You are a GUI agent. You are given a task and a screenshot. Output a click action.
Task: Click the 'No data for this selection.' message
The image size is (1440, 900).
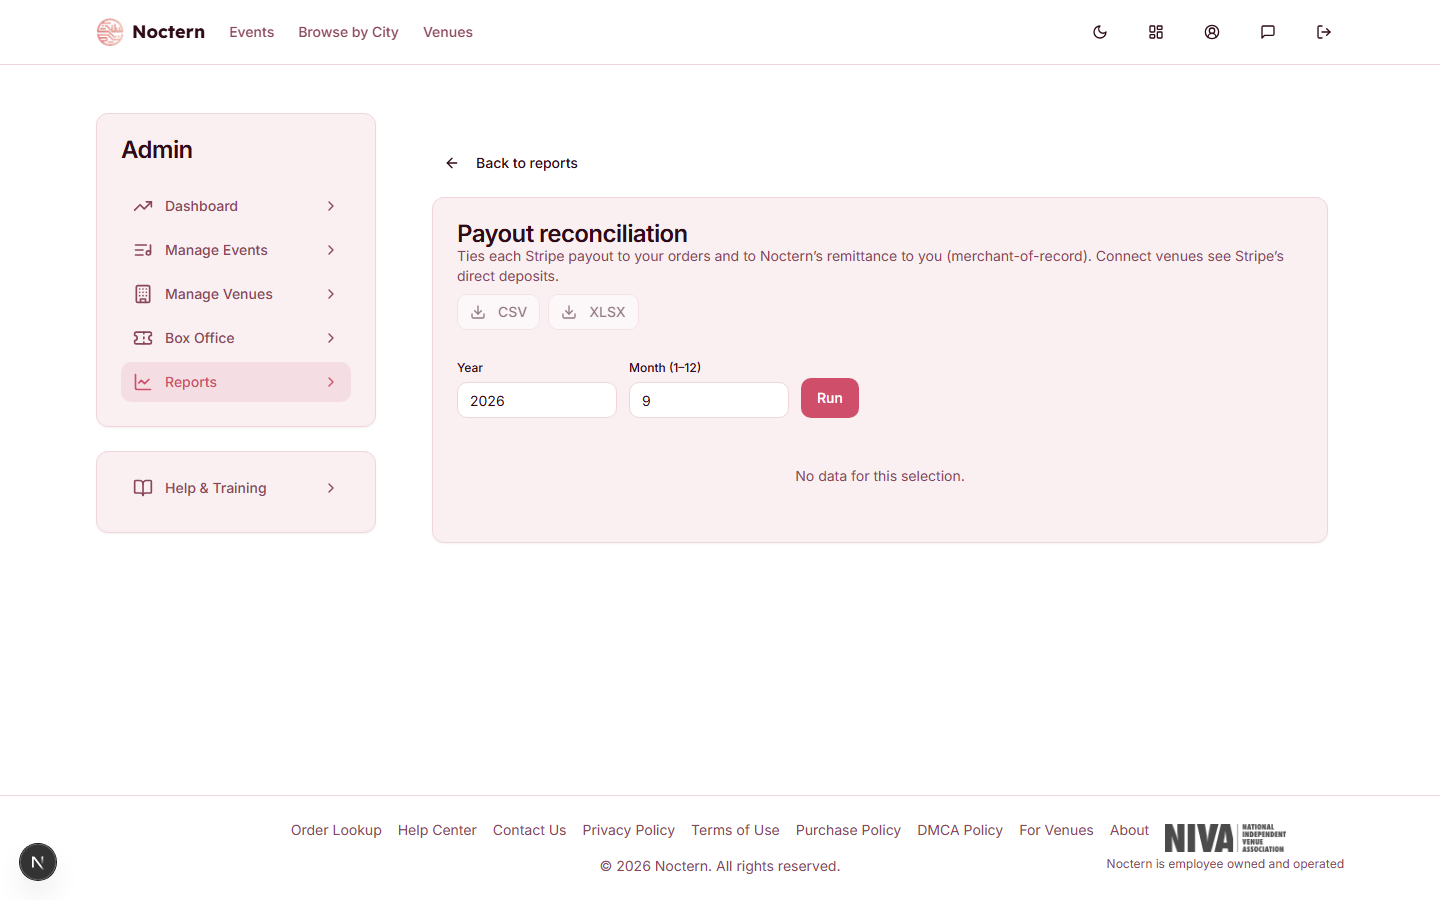[x=880, y=476]
